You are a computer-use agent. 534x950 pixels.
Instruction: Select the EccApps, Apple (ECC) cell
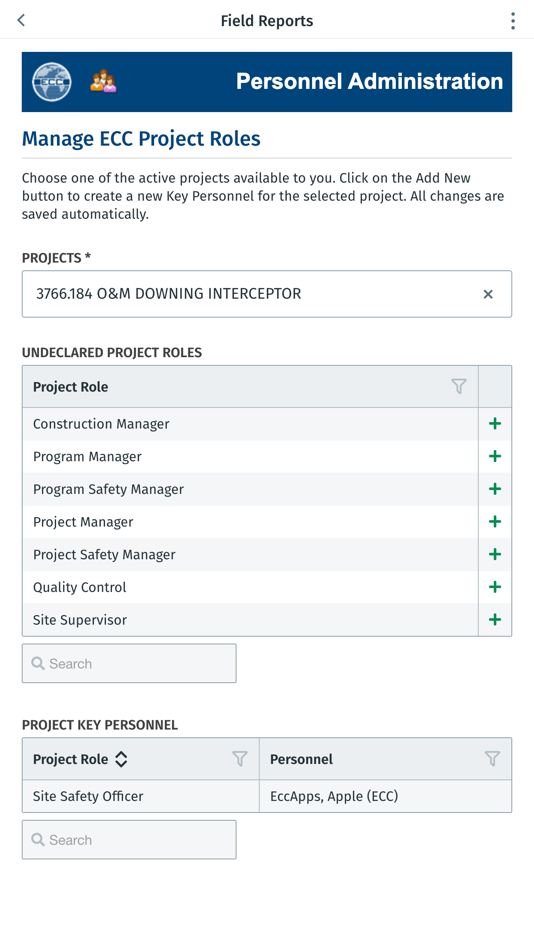[385, 796]
